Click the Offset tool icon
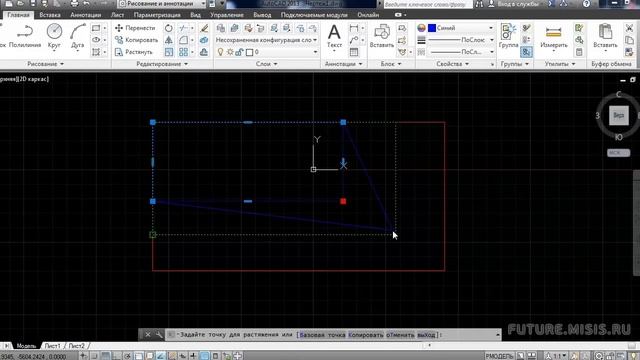 point(204,52)
